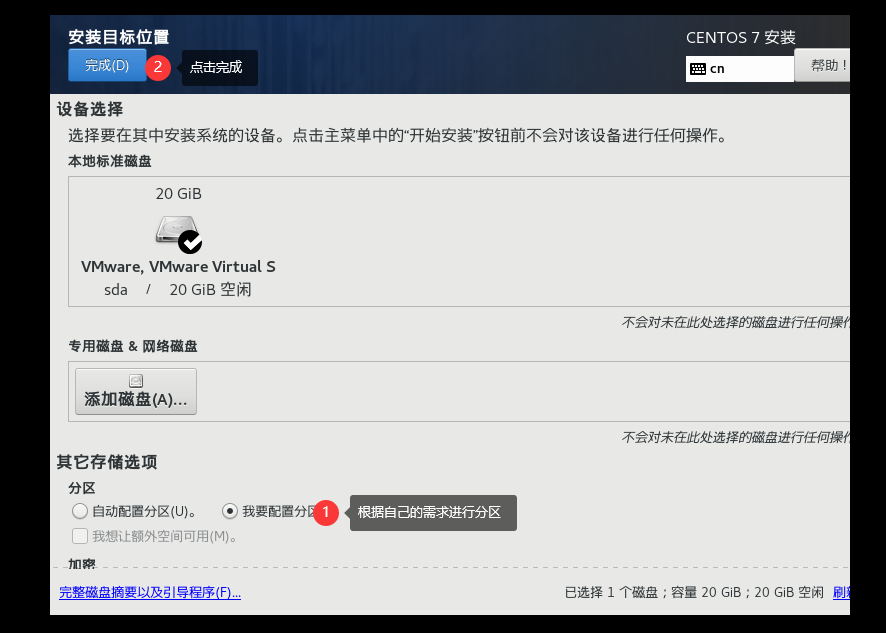The width and height of the screenshot is (886, 633).
Task: Click the checkmark badge on the disk
Action: 190,241
